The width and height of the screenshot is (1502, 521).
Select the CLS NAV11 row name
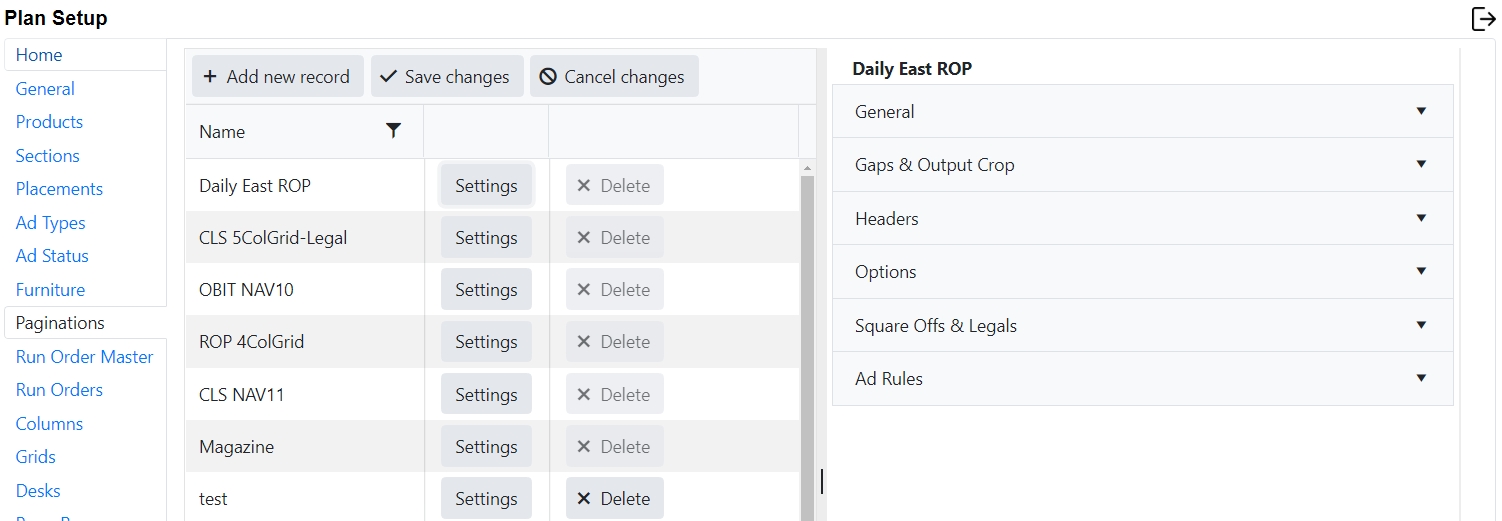(x=242, y=395)
